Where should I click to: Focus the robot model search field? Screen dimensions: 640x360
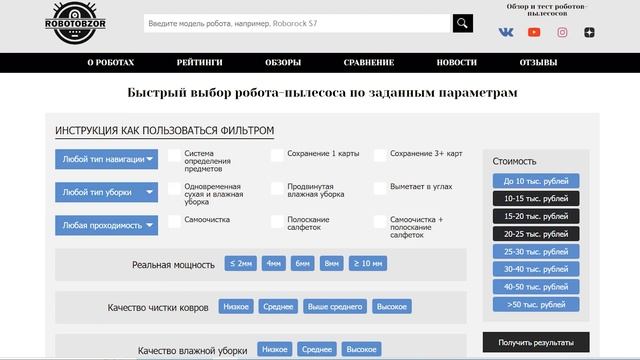pos(297,23)
